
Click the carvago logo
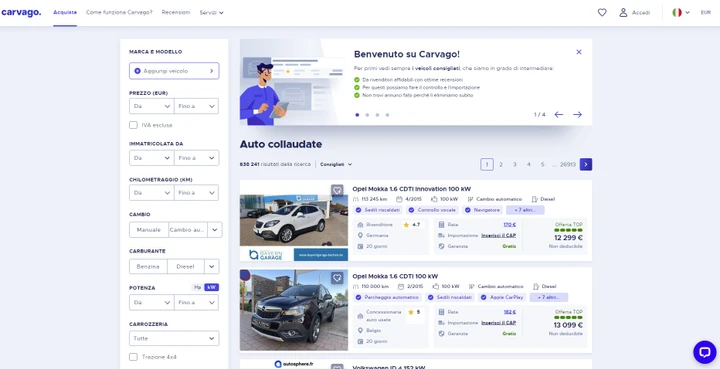click(x=21, y=12)
